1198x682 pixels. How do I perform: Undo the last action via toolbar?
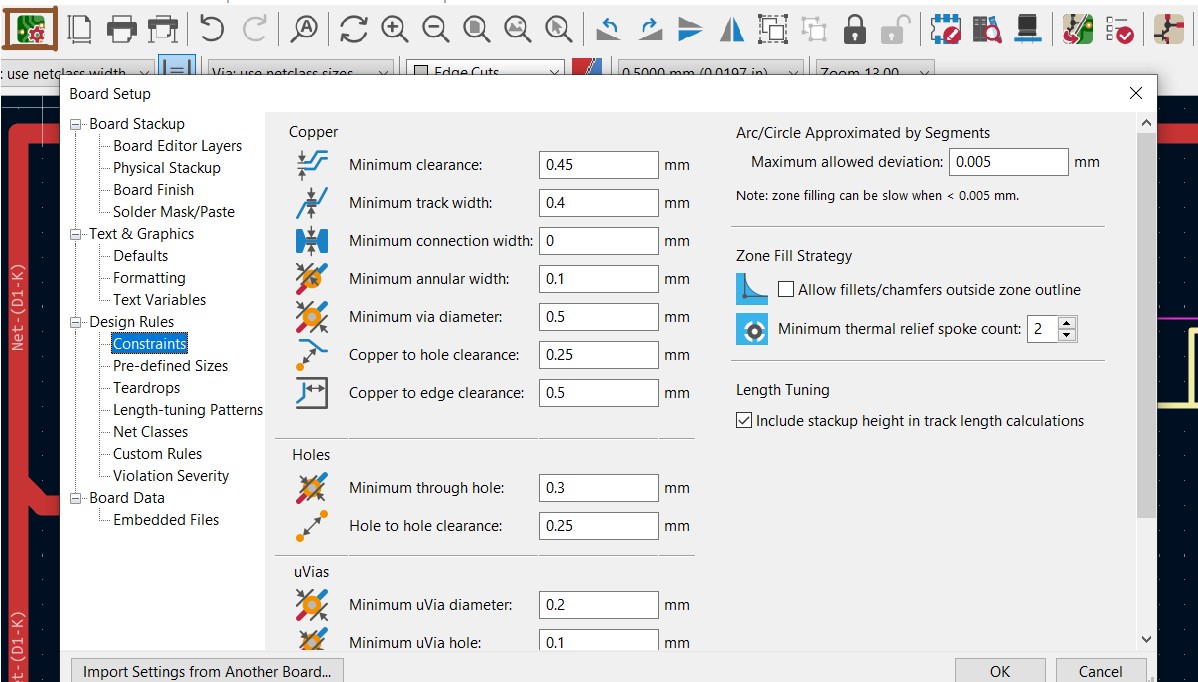(x=212, y=29)
